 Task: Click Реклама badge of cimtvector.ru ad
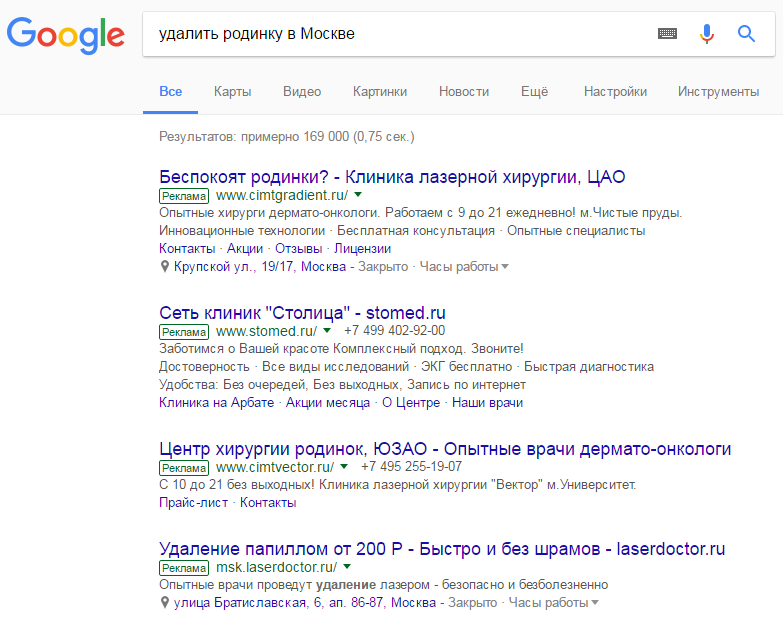(x=184, y=468)
